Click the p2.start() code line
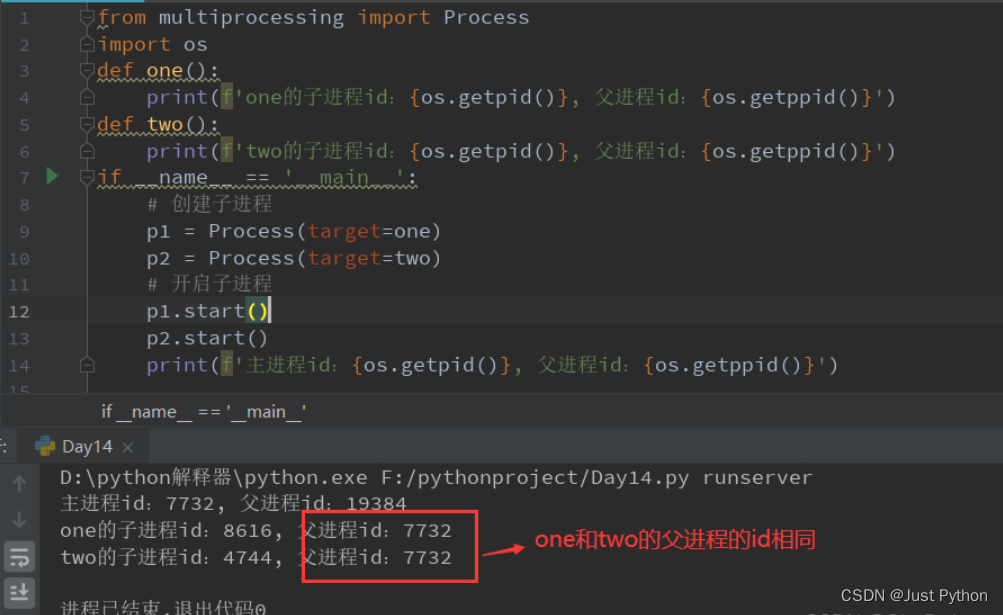The height and width of the screenshot is (615, 1003). click(207, 338)
